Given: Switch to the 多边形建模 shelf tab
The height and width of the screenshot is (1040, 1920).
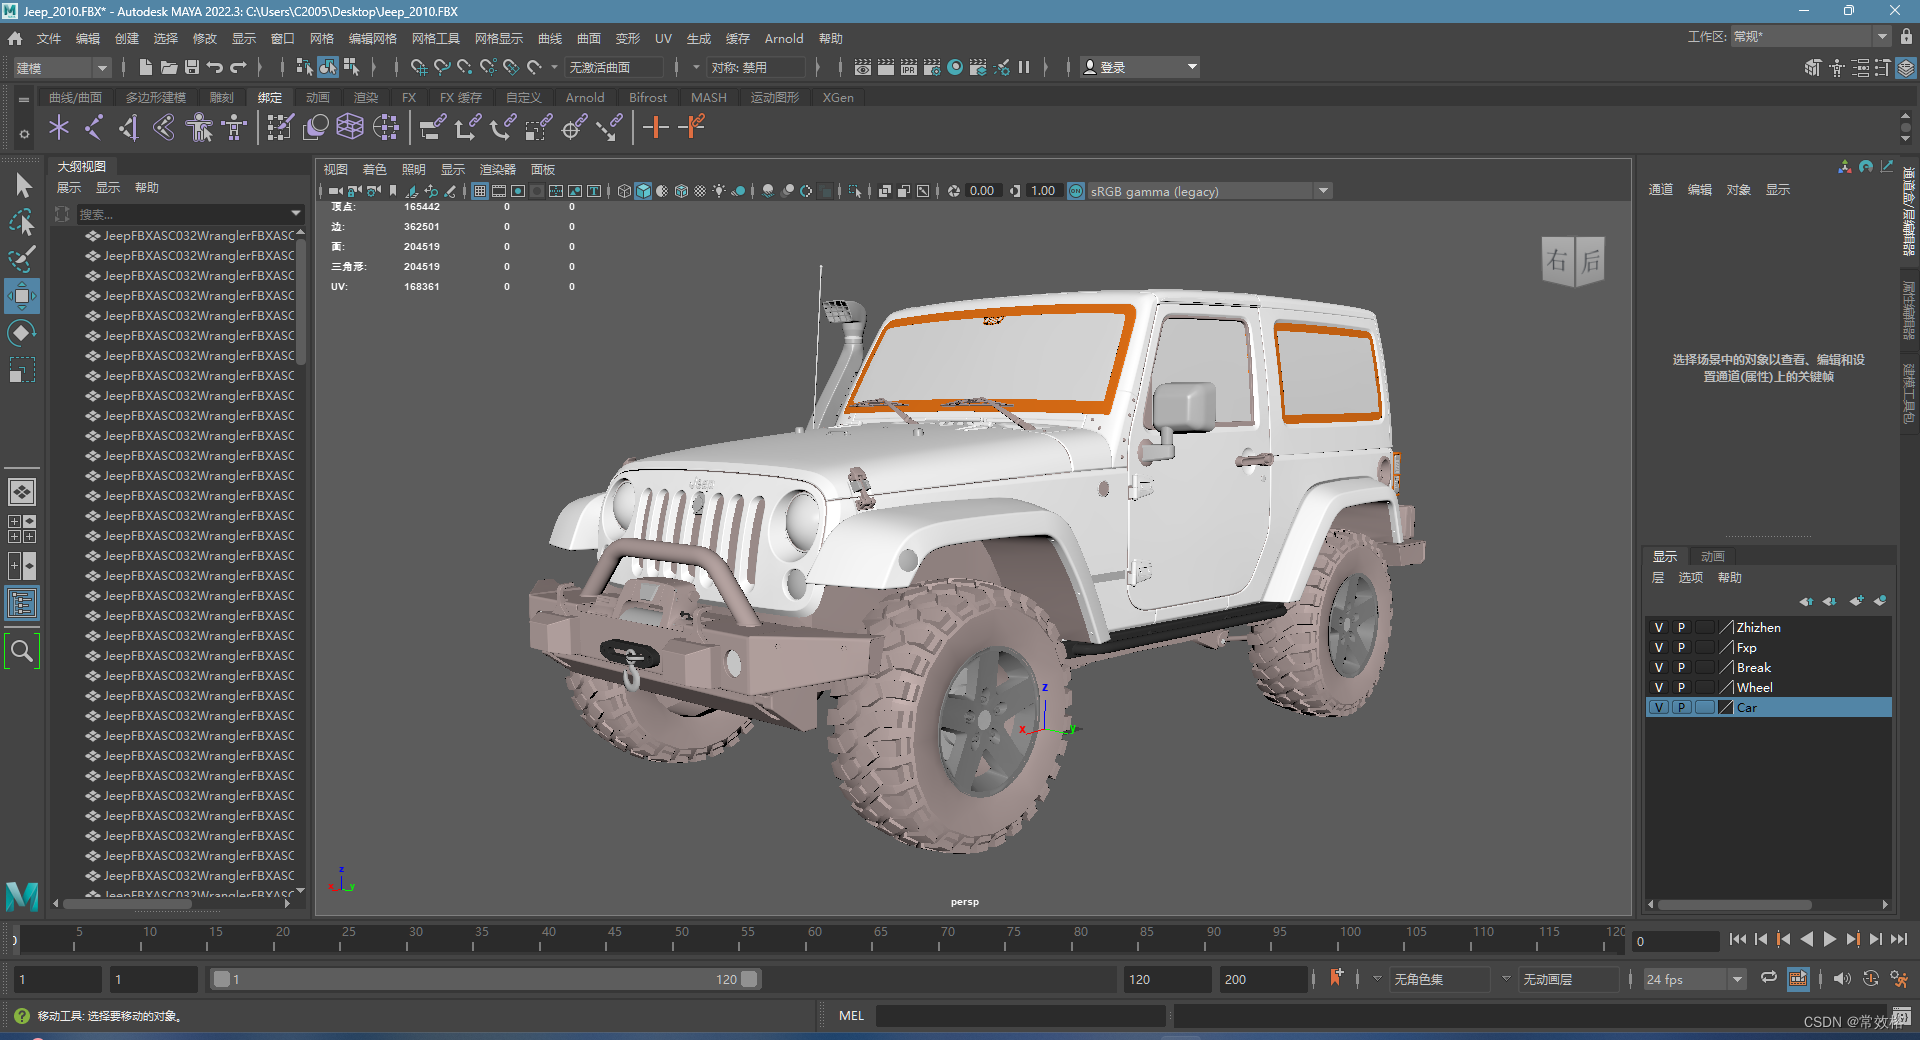Looking at the screenshot, I should [155, 97].
